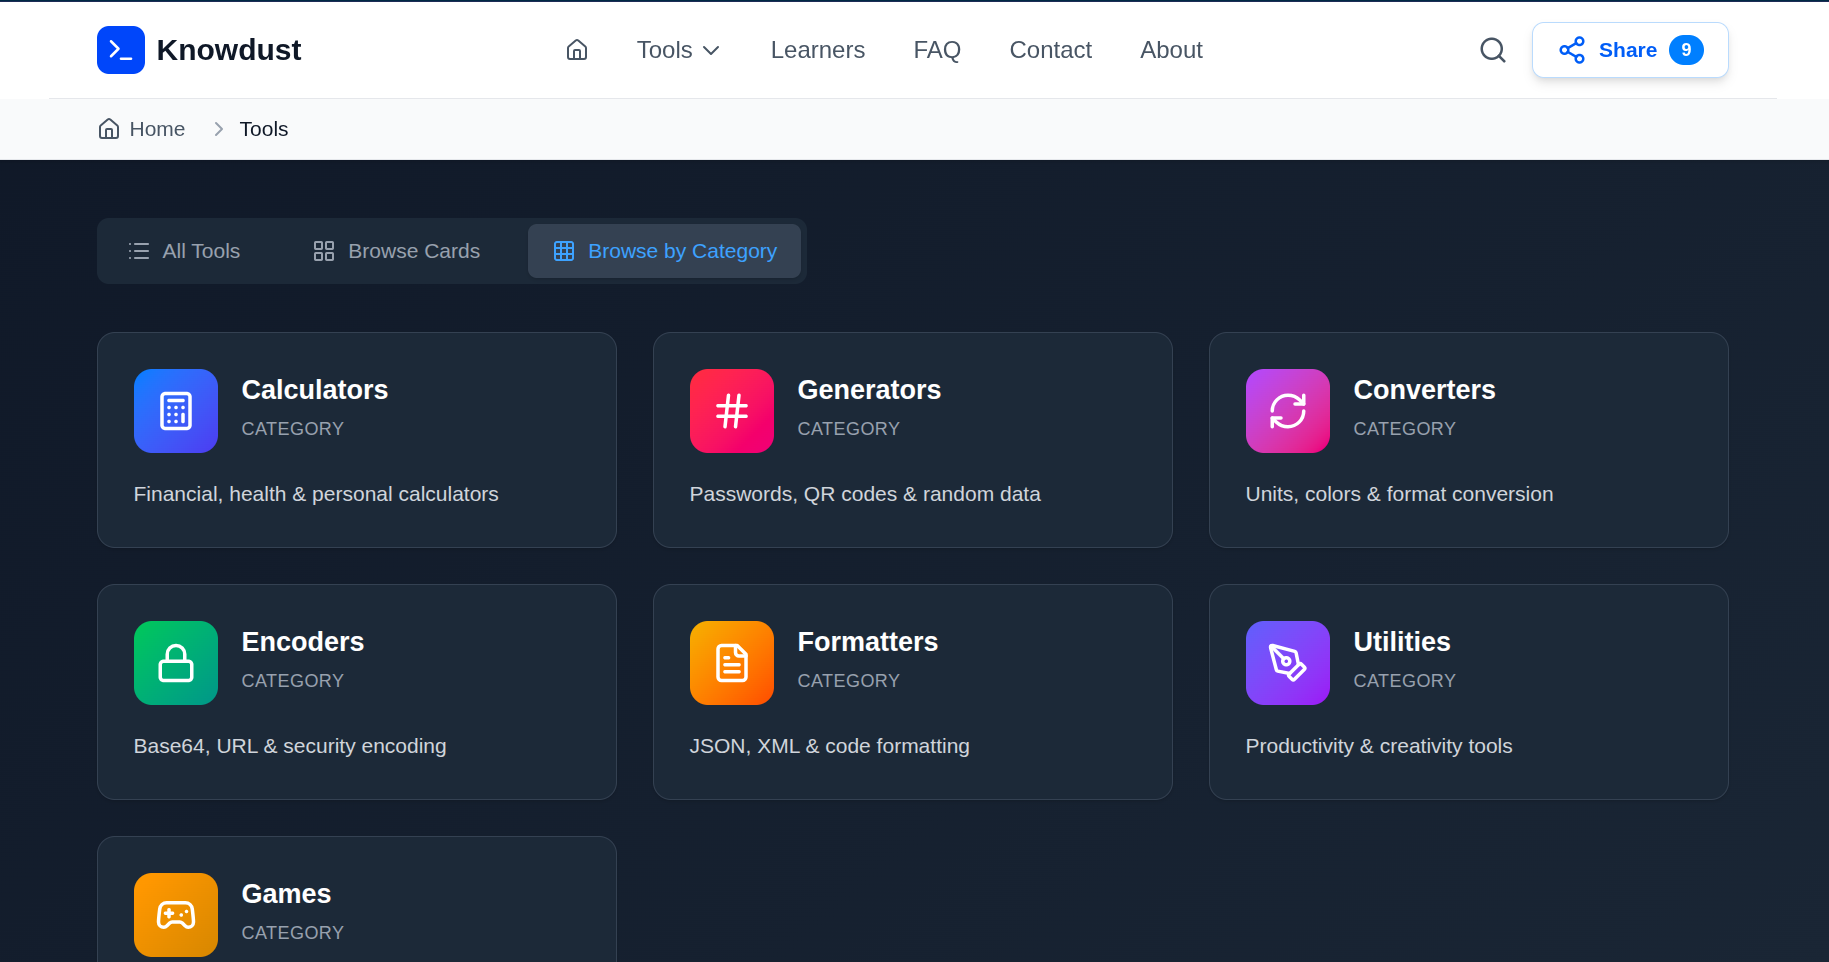Click the Browse by Category table icon
The image size is (1829, 962).
tap(564, 251)
